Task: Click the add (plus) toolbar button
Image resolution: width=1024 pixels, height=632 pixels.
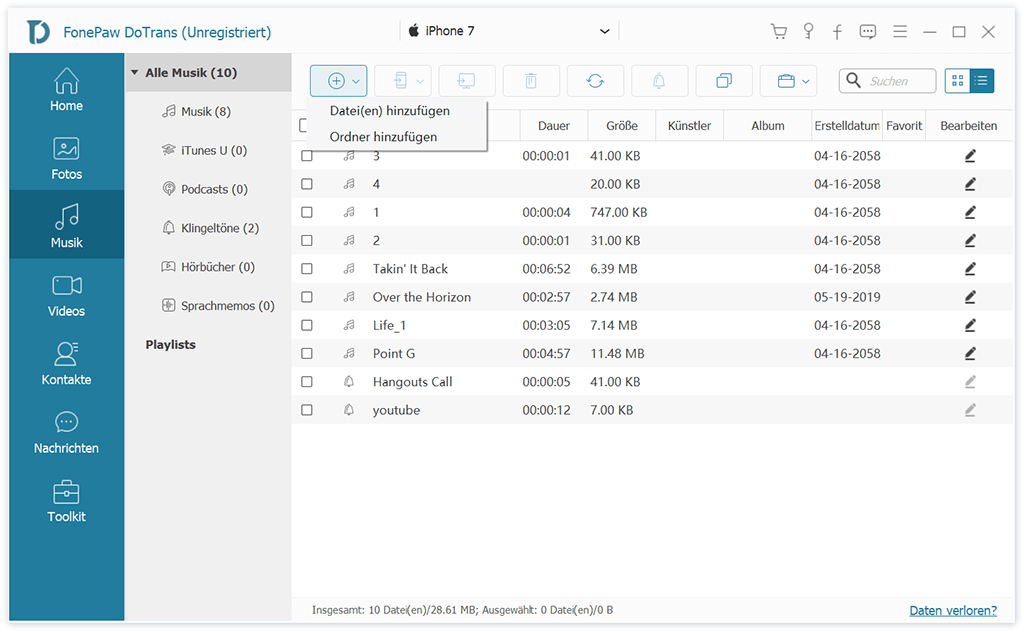Action: tap(338, 81)
